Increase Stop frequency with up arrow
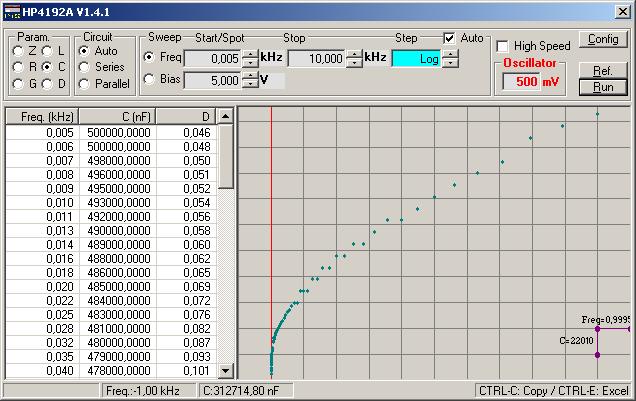Viewport: 636px width, 401px height. click(354, 55)
